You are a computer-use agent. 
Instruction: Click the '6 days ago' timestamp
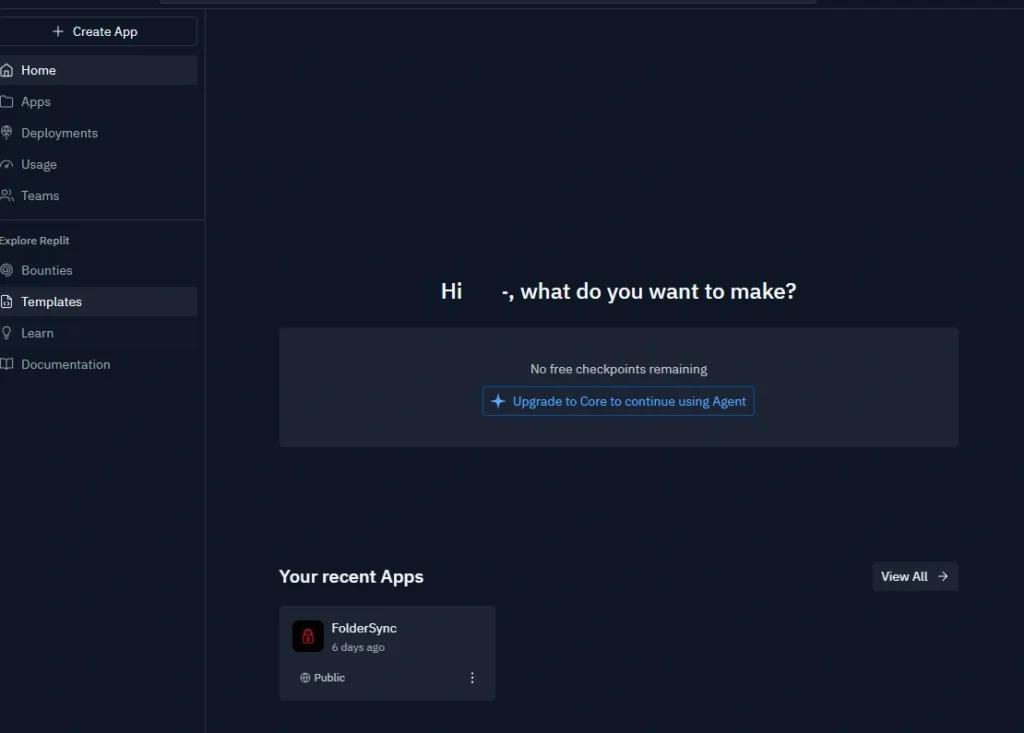coord(358,647)
